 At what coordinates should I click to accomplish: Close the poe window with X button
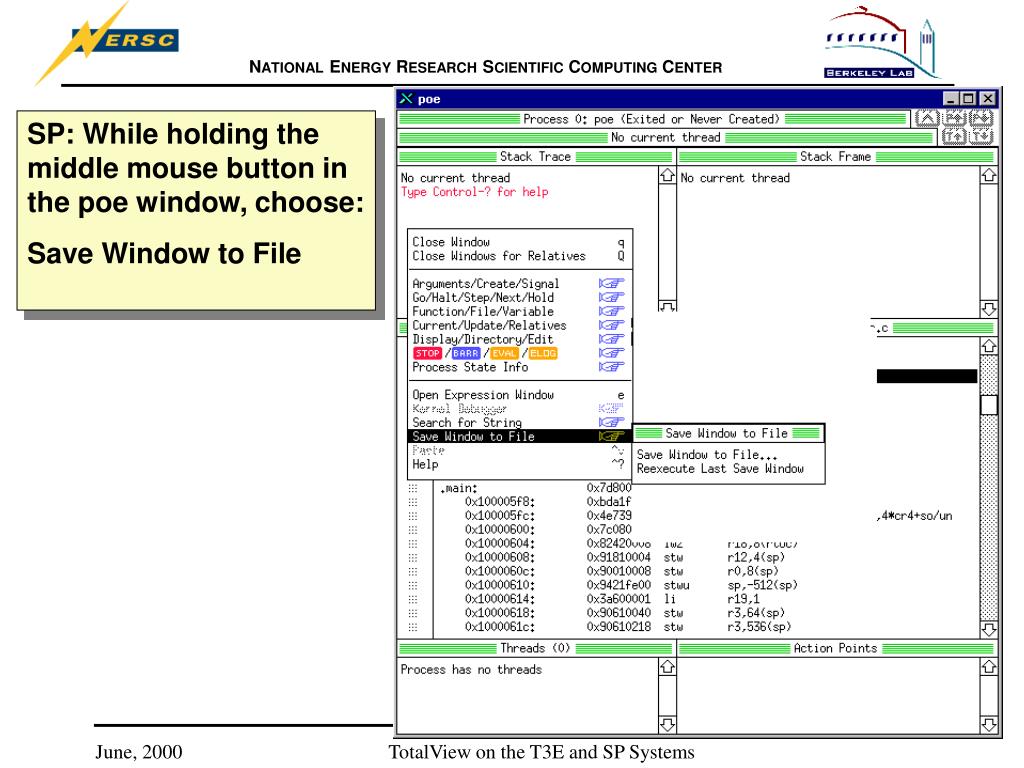pos(987,99)
